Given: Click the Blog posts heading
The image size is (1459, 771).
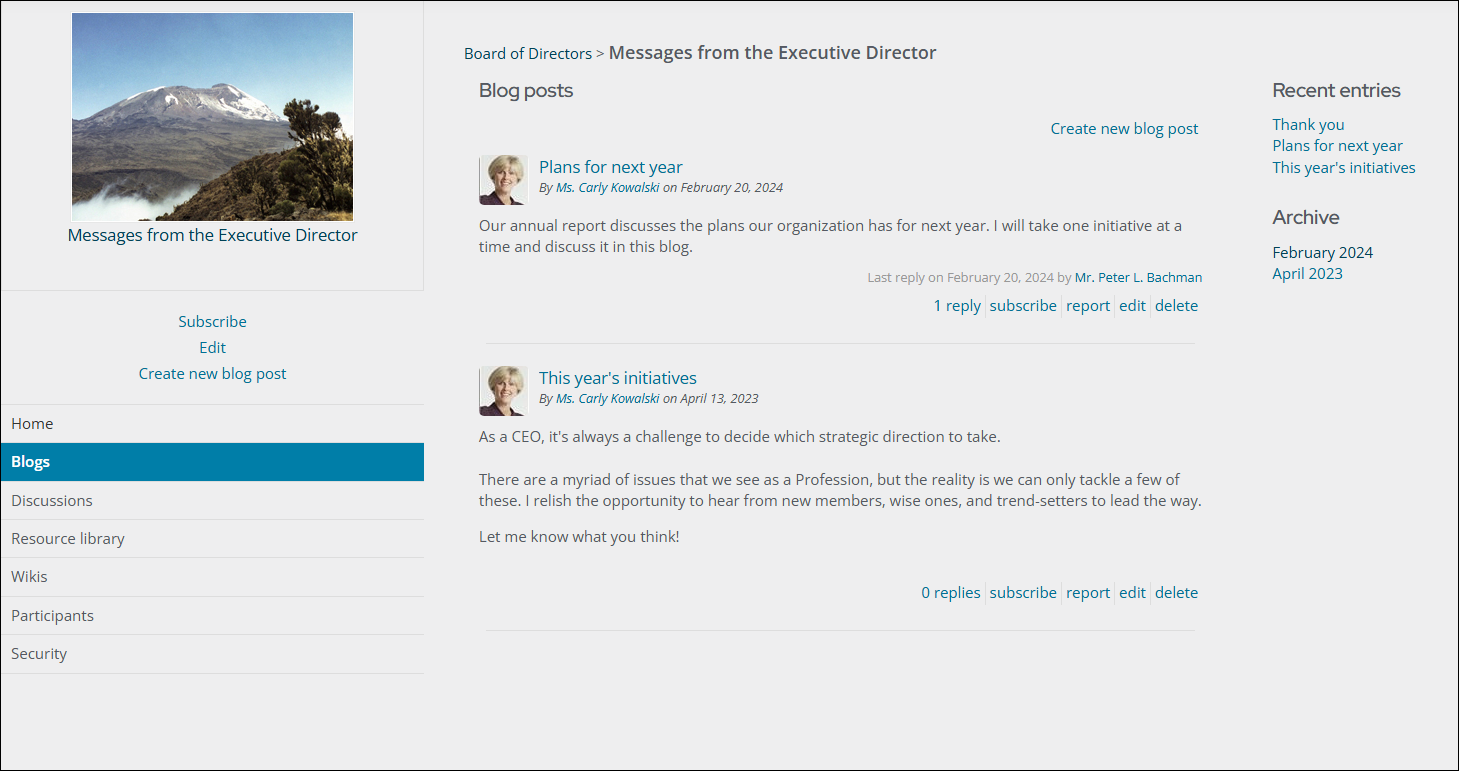Looking at the screenshot, I should [526, 91].
